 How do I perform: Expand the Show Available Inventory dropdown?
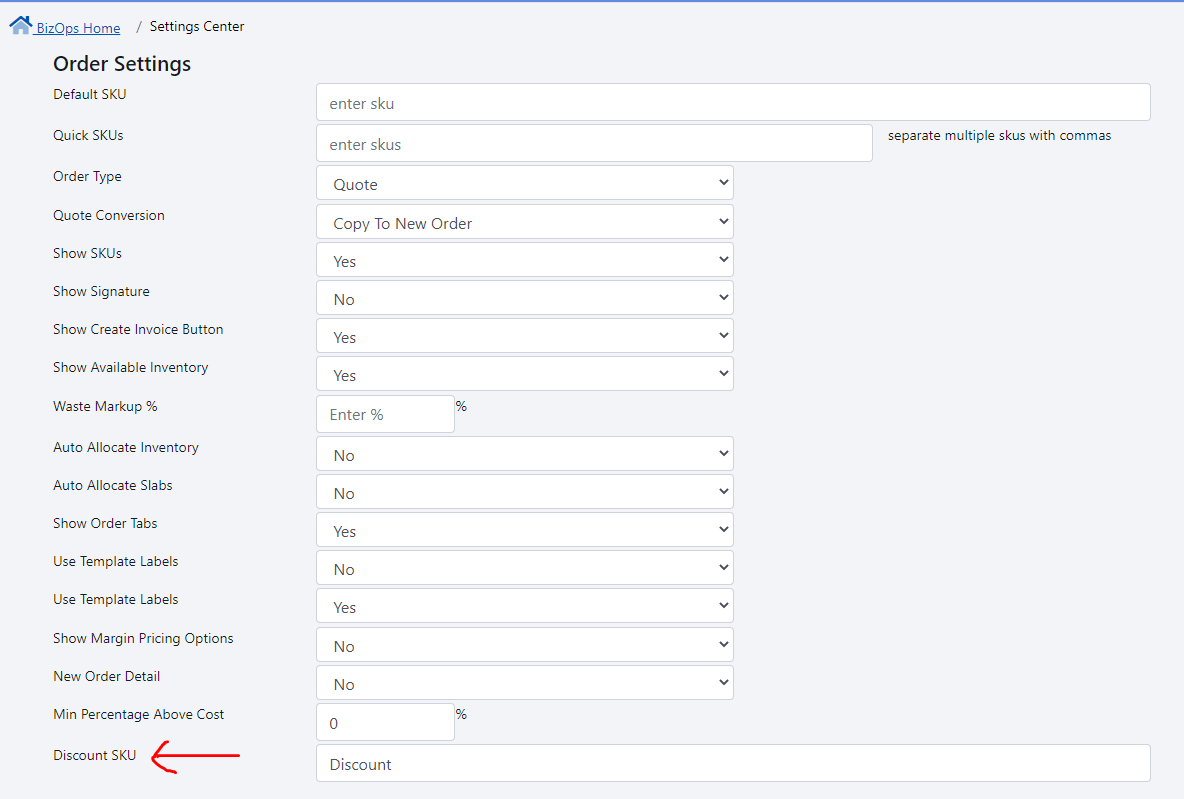(x=524, y=375)
